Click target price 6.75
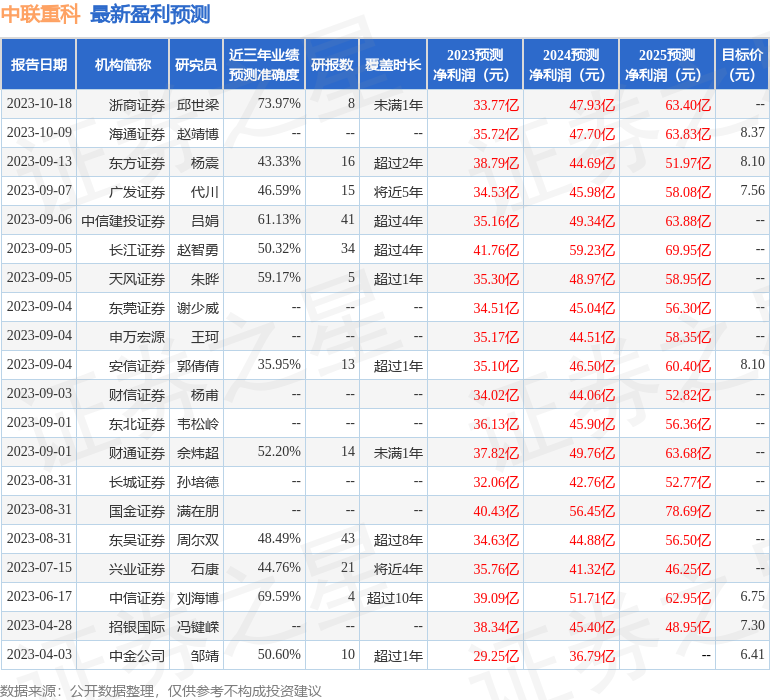770x700 pixels. pyautogui.click(x=752, y=596)
